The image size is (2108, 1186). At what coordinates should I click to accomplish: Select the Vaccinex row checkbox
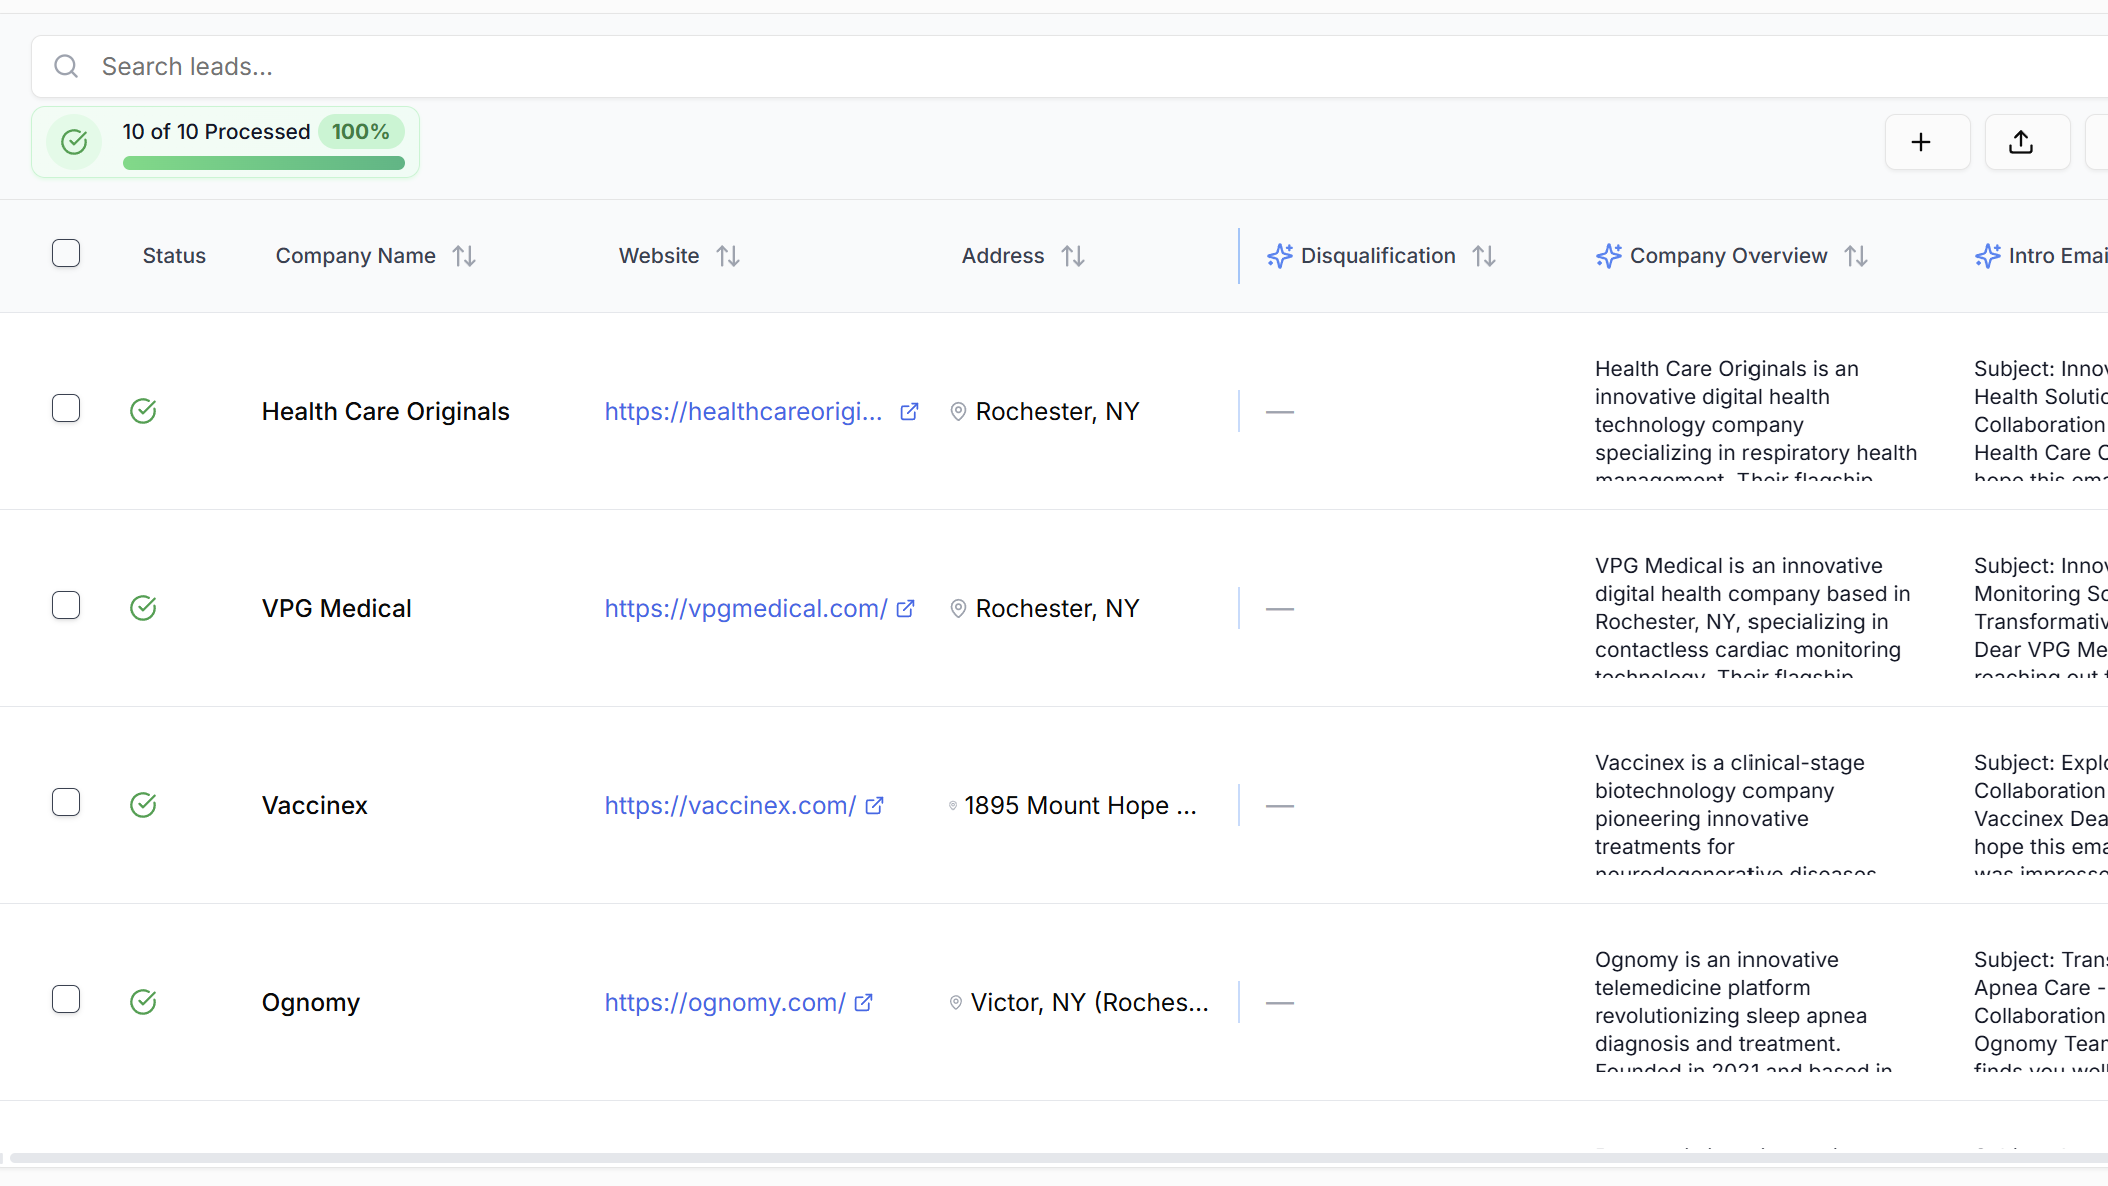66,802
